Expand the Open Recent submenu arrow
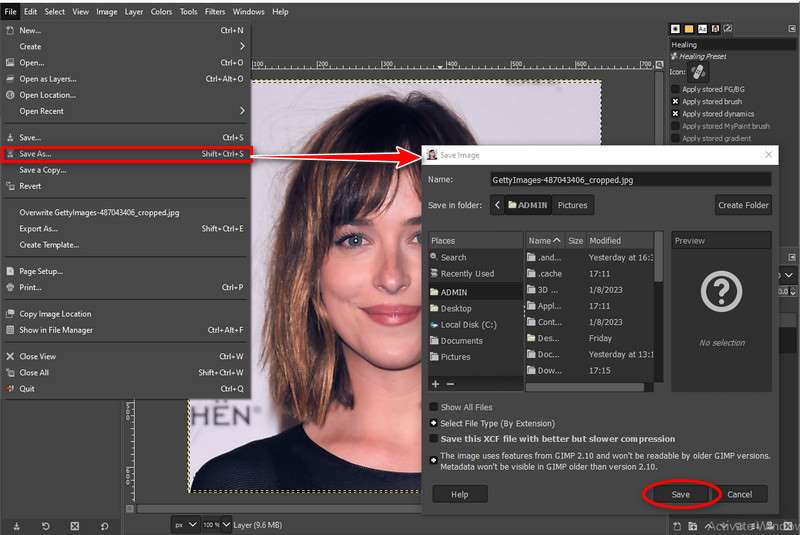The image size is (800, 535). coord(242,111)
